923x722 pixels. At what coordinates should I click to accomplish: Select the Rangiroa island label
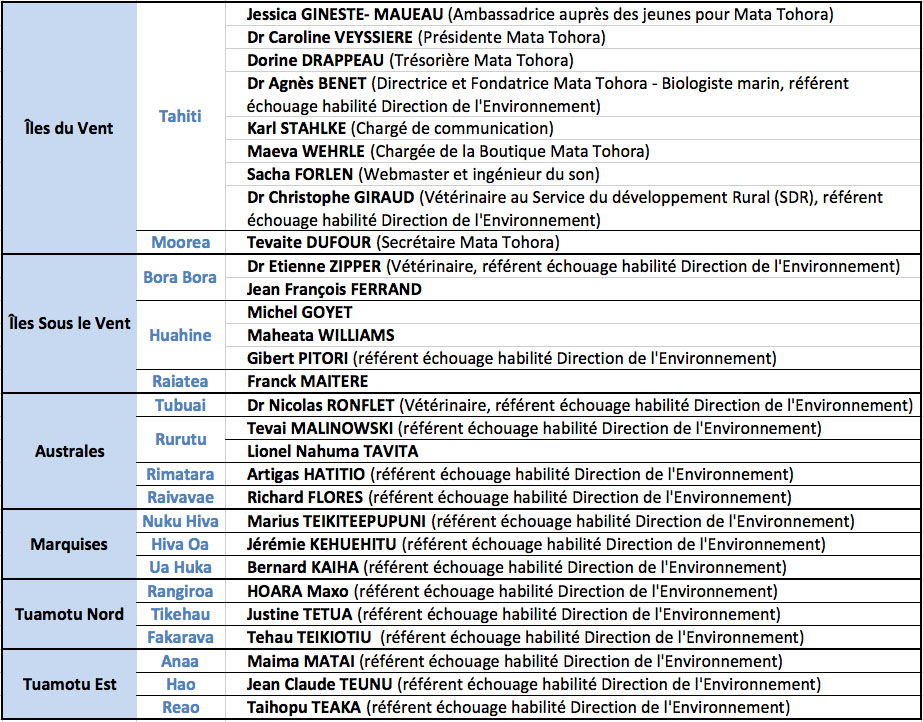(180, 591)
